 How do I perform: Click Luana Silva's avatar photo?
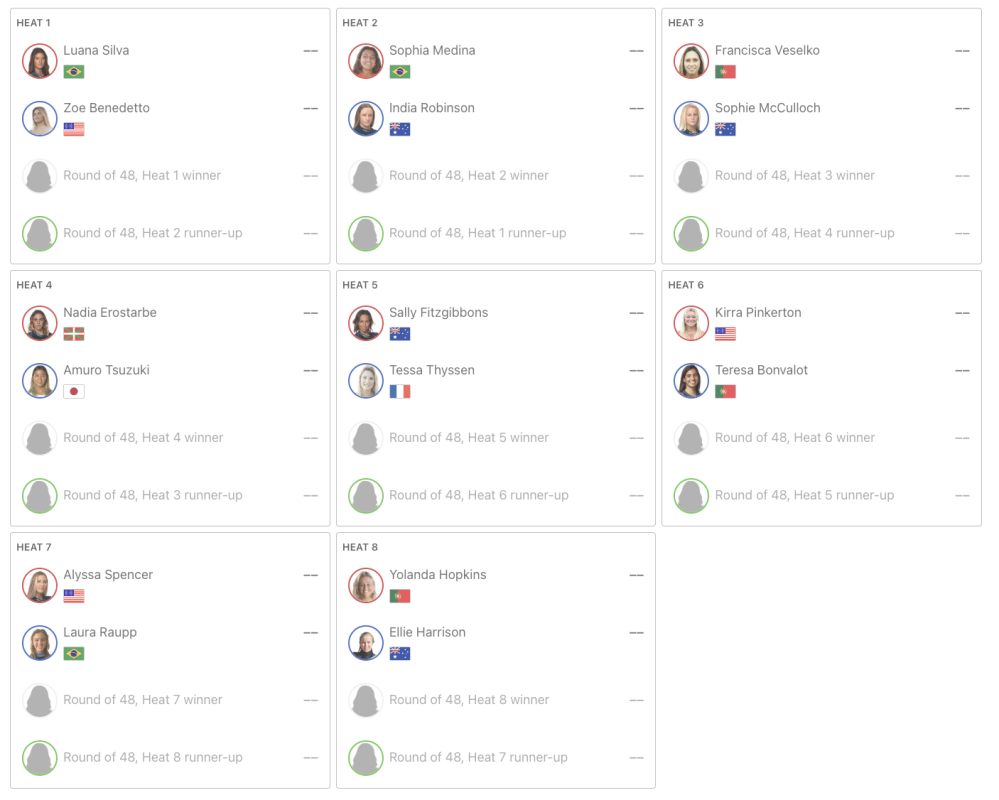click(40, 61)
